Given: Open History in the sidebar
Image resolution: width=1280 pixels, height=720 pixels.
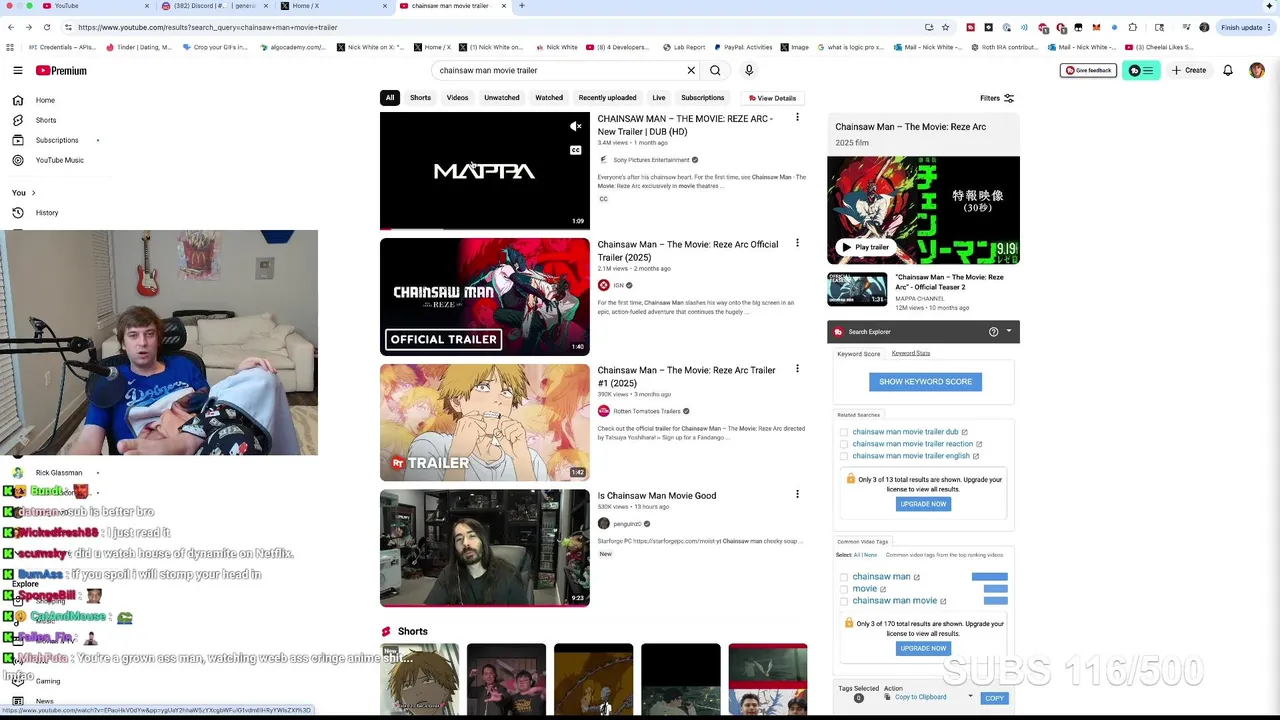Looking at the screenshot, I should tap(46, 212).
